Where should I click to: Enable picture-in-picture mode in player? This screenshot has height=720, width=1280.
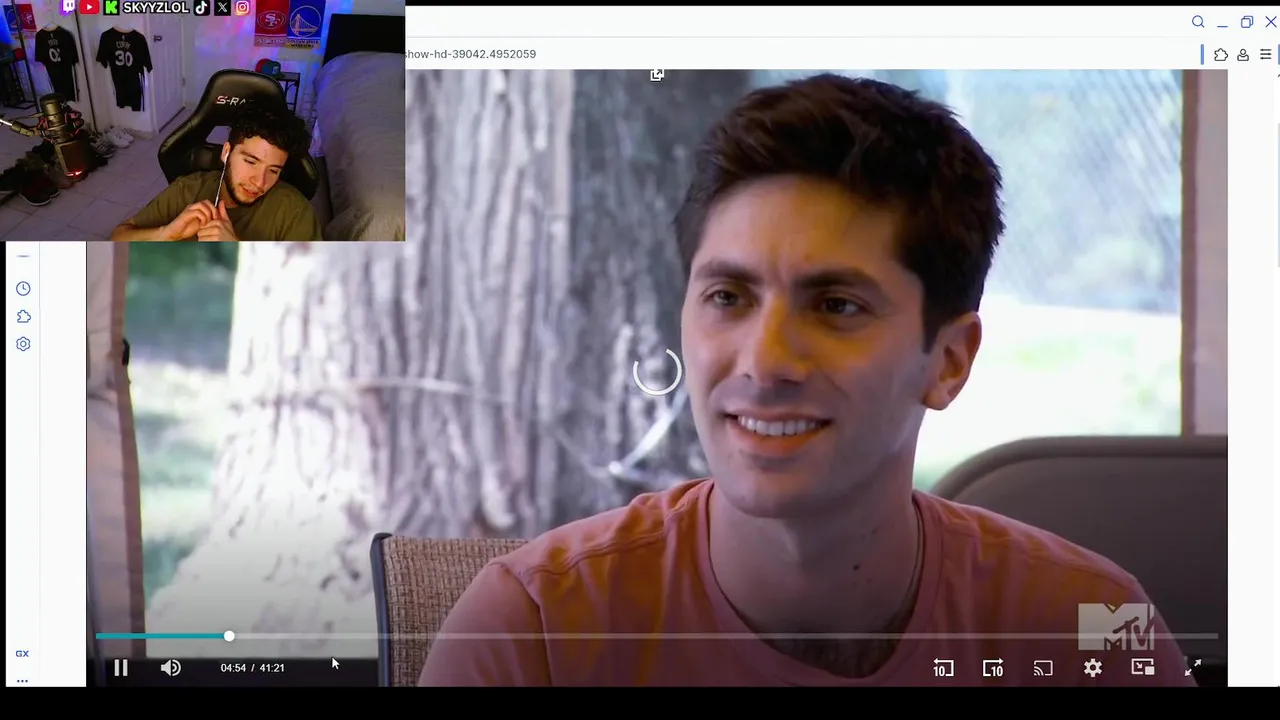point(1143,667)
